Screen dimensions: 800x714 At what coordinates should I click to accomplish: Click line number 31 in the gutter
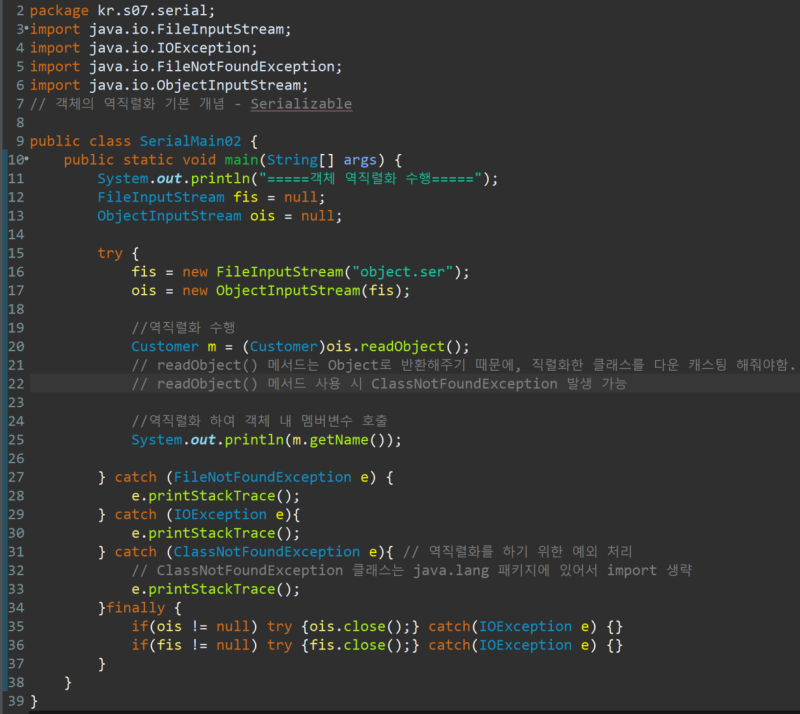click(16, 552)
